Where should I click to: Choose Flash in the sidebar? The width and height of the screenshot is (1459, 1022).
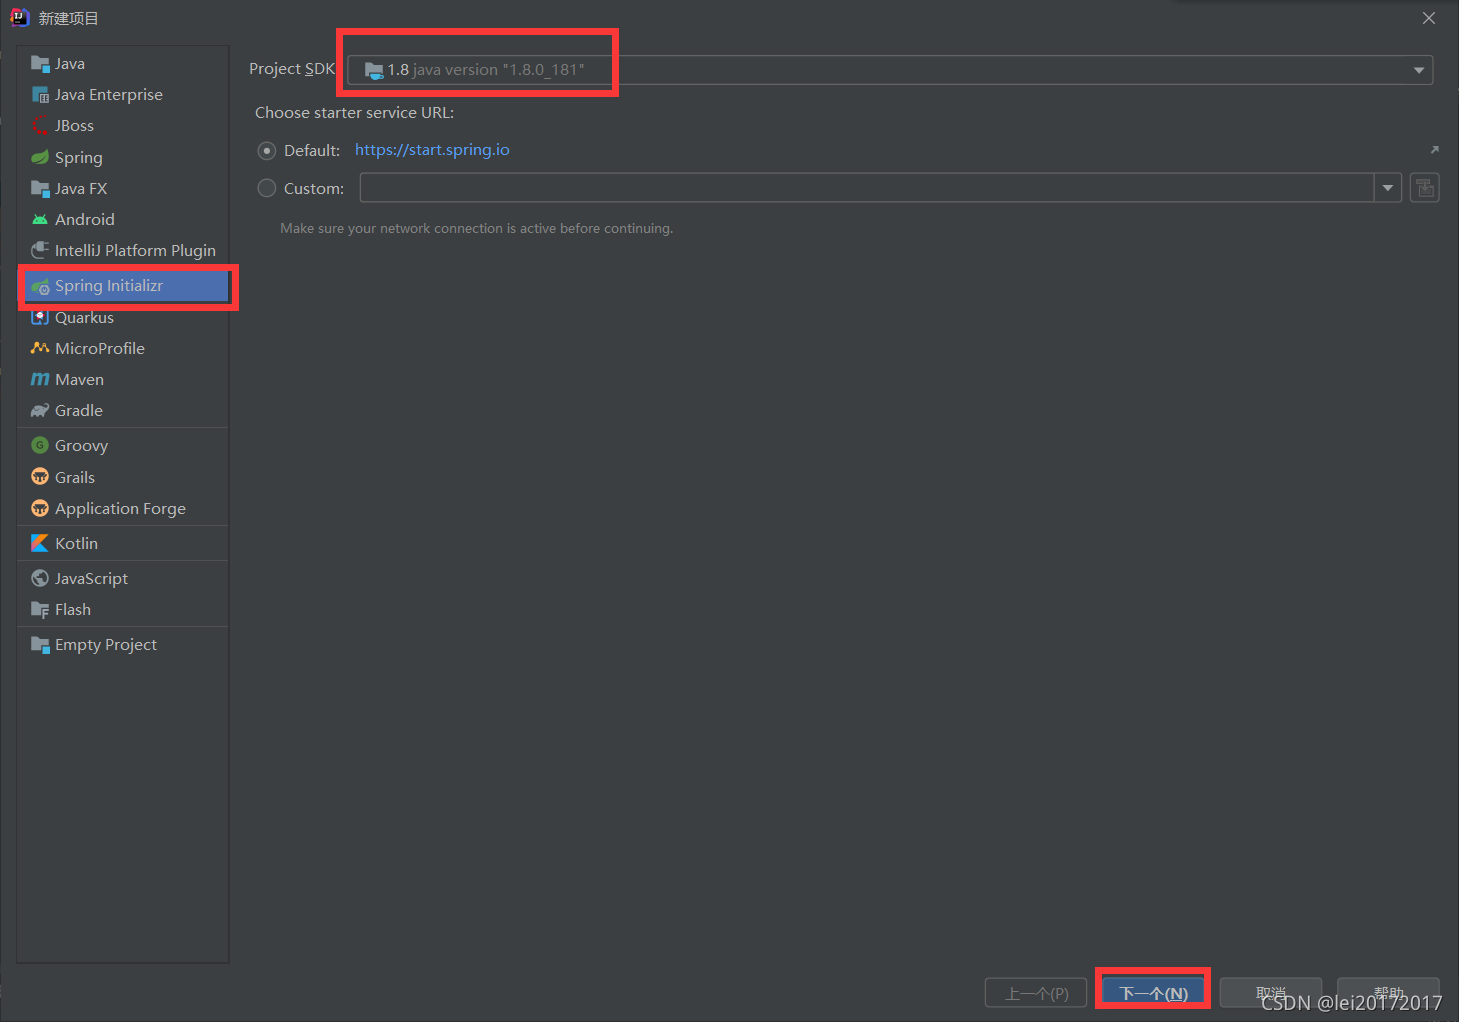point(123,609)
